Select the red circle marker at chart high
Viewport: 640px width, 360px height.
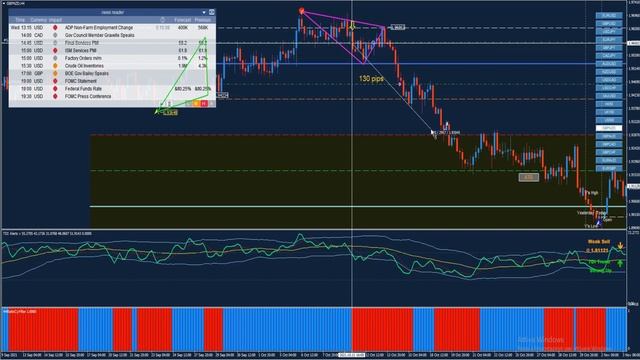tap(302, 11)
